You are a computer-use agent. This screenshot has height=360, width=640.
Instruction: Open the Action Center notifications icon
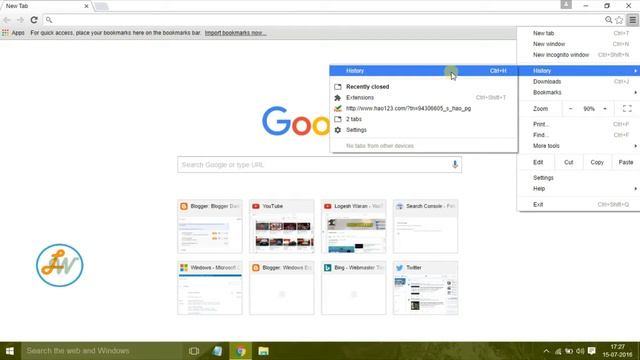coord(591,351)
